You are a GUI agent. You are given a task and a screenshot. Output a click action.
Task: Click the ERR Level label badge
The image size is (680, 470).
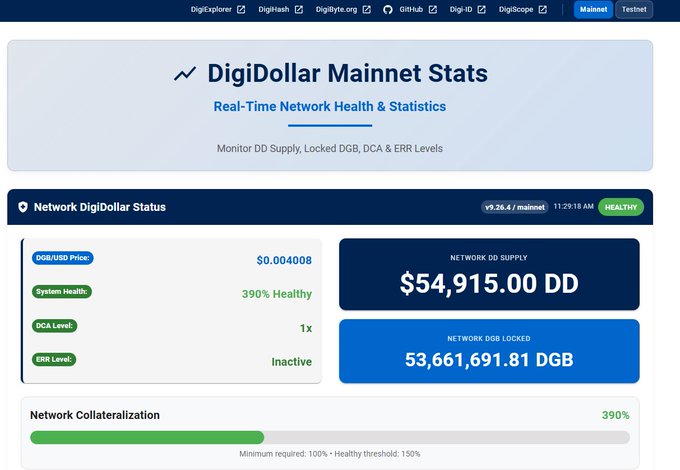54,359
